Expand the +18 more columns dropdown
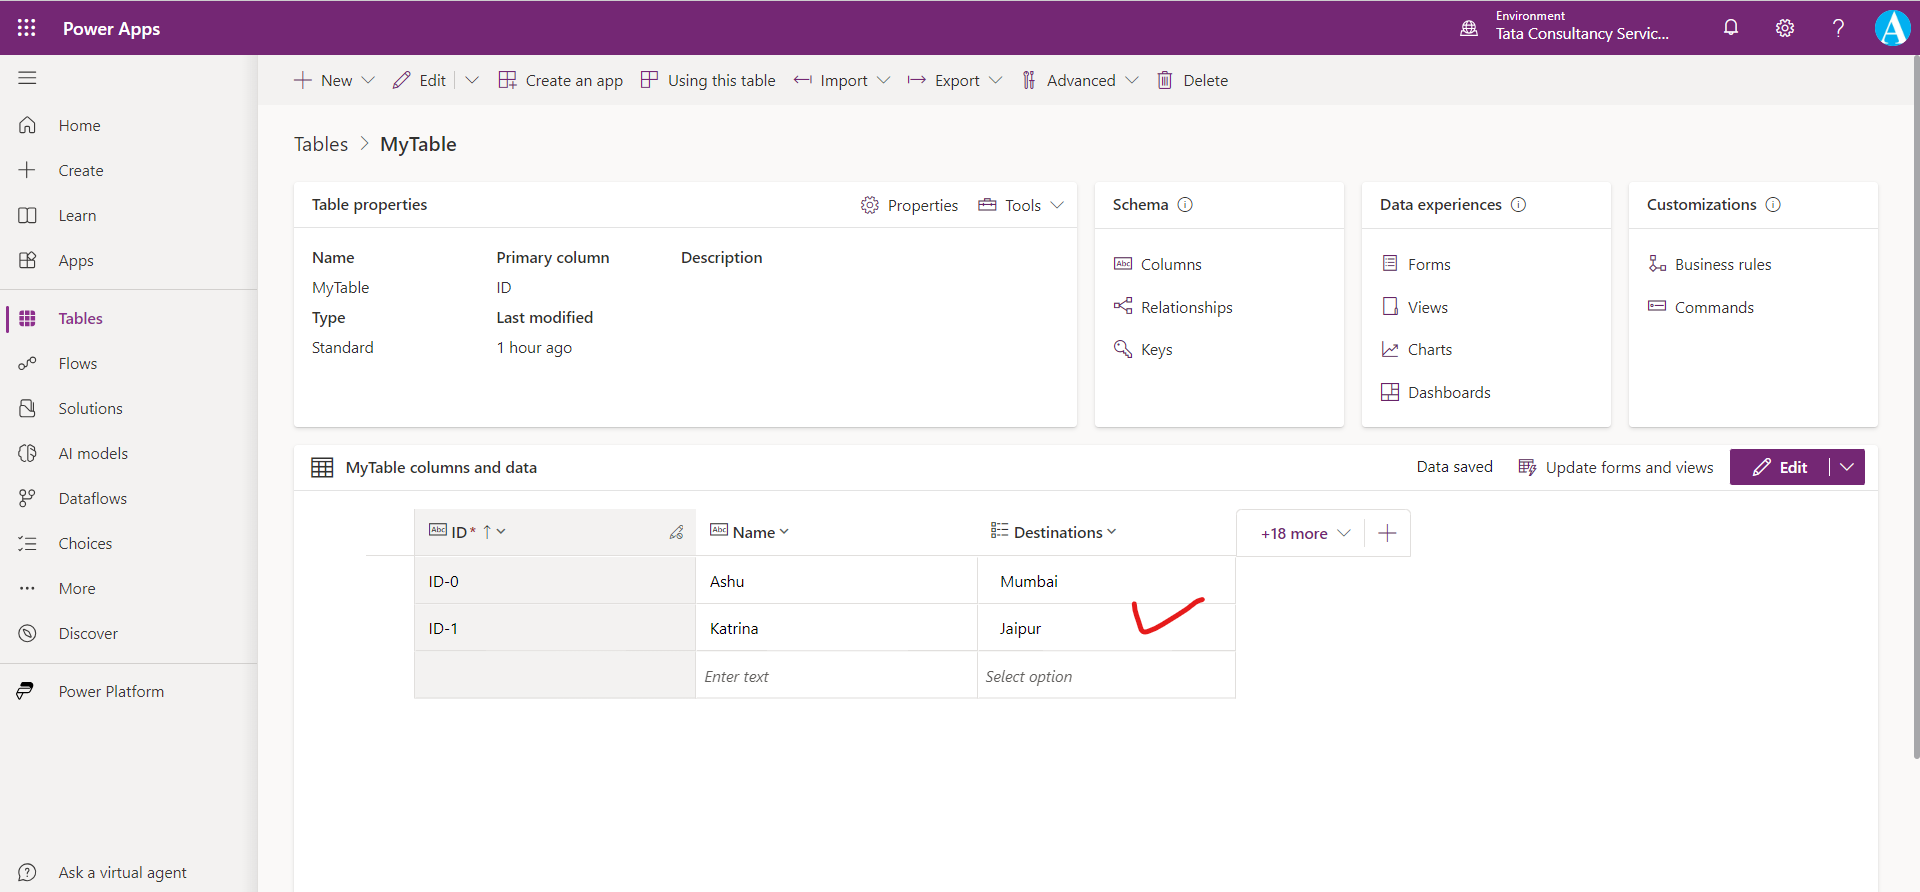Viewport: 1920px width, 892px height. 1305,533
